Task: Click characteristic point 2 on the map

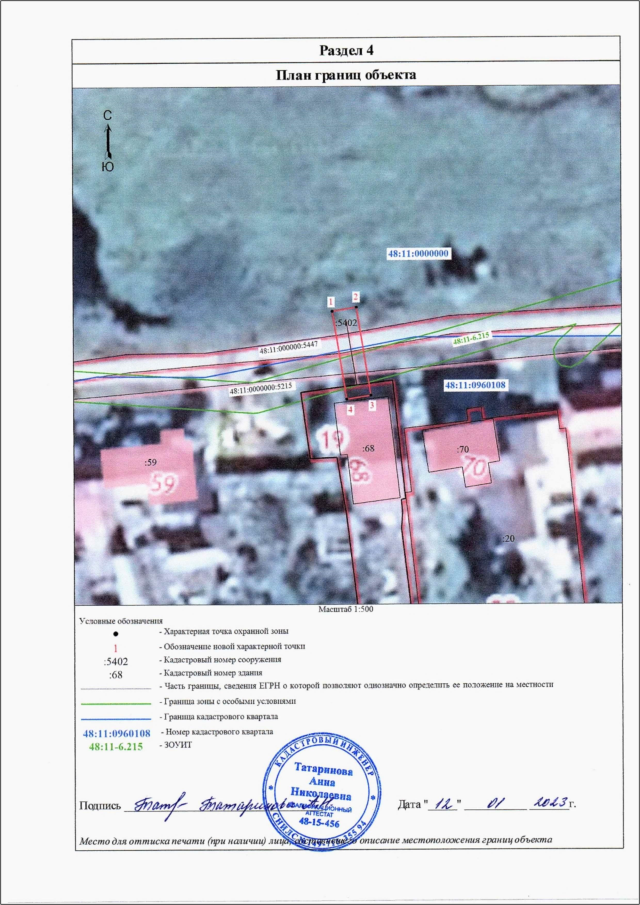Action: 355,304
